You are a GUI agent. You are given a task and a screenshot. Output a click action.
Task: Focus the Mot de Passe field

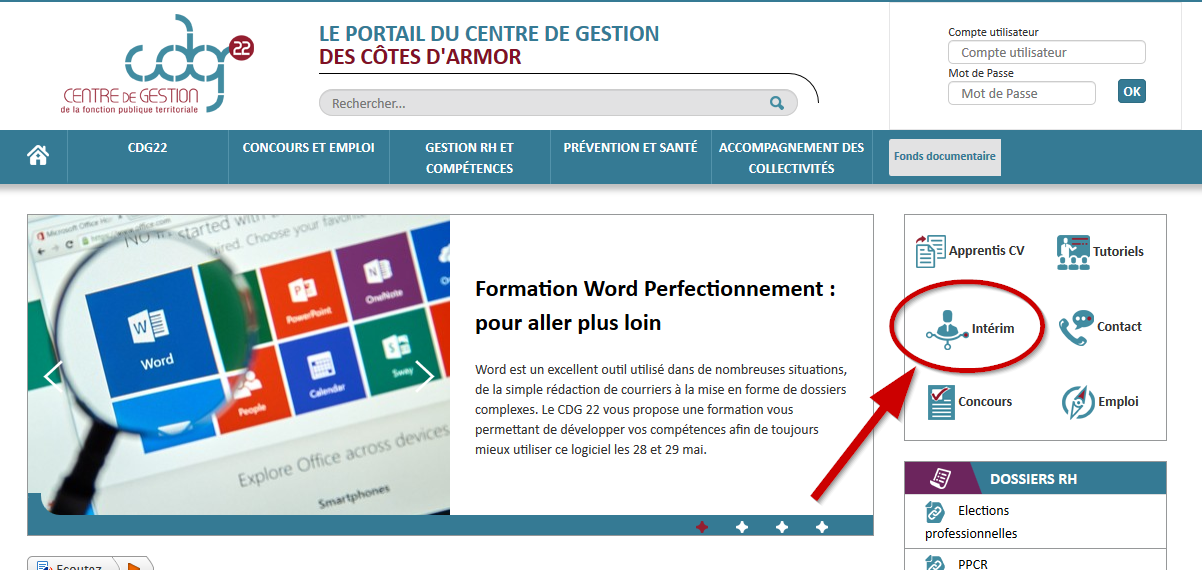pos(1022,93)
